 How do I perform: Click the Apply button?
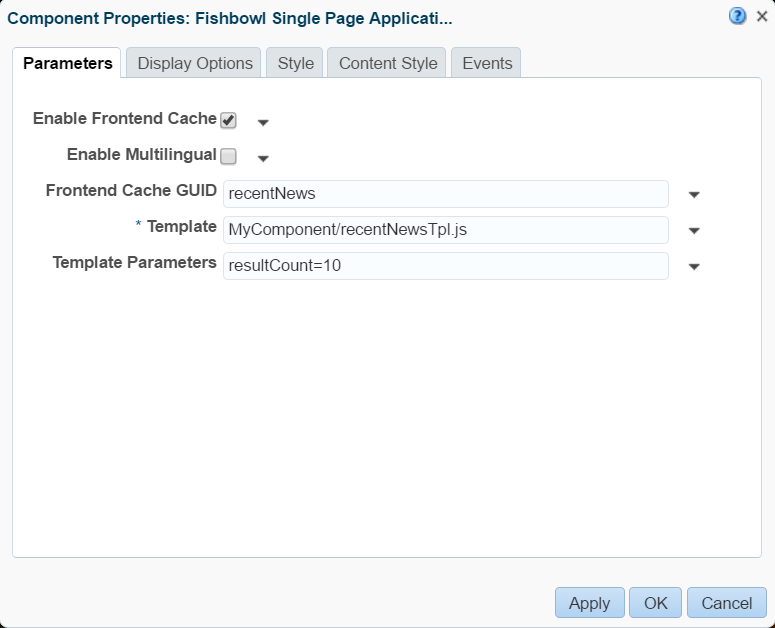590,603
